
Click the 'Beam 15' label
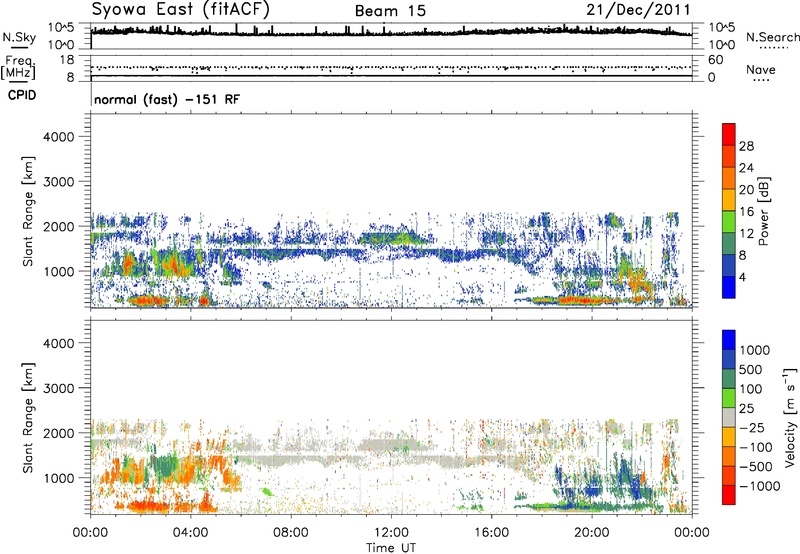click(390, 11)
